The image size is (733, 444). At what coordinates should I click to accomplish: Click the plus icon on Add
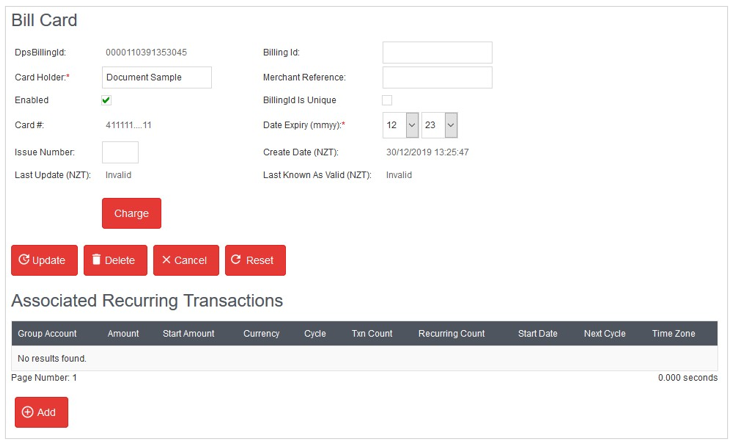[28, 412]
